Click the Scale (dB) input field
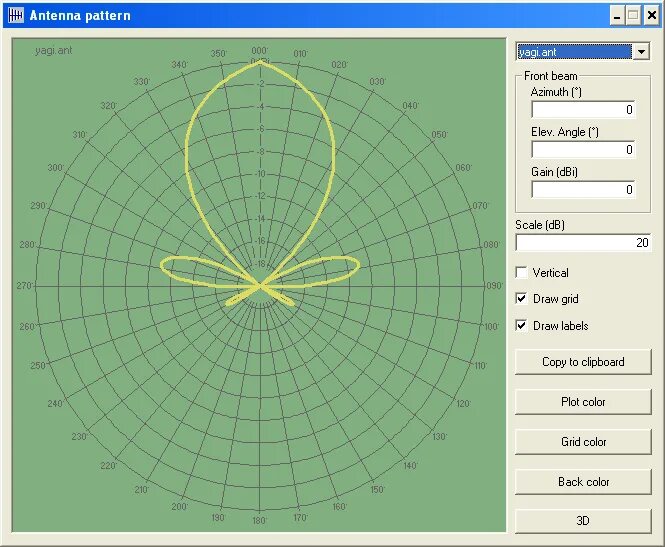 pyautogui.click(x=583, y=243)
